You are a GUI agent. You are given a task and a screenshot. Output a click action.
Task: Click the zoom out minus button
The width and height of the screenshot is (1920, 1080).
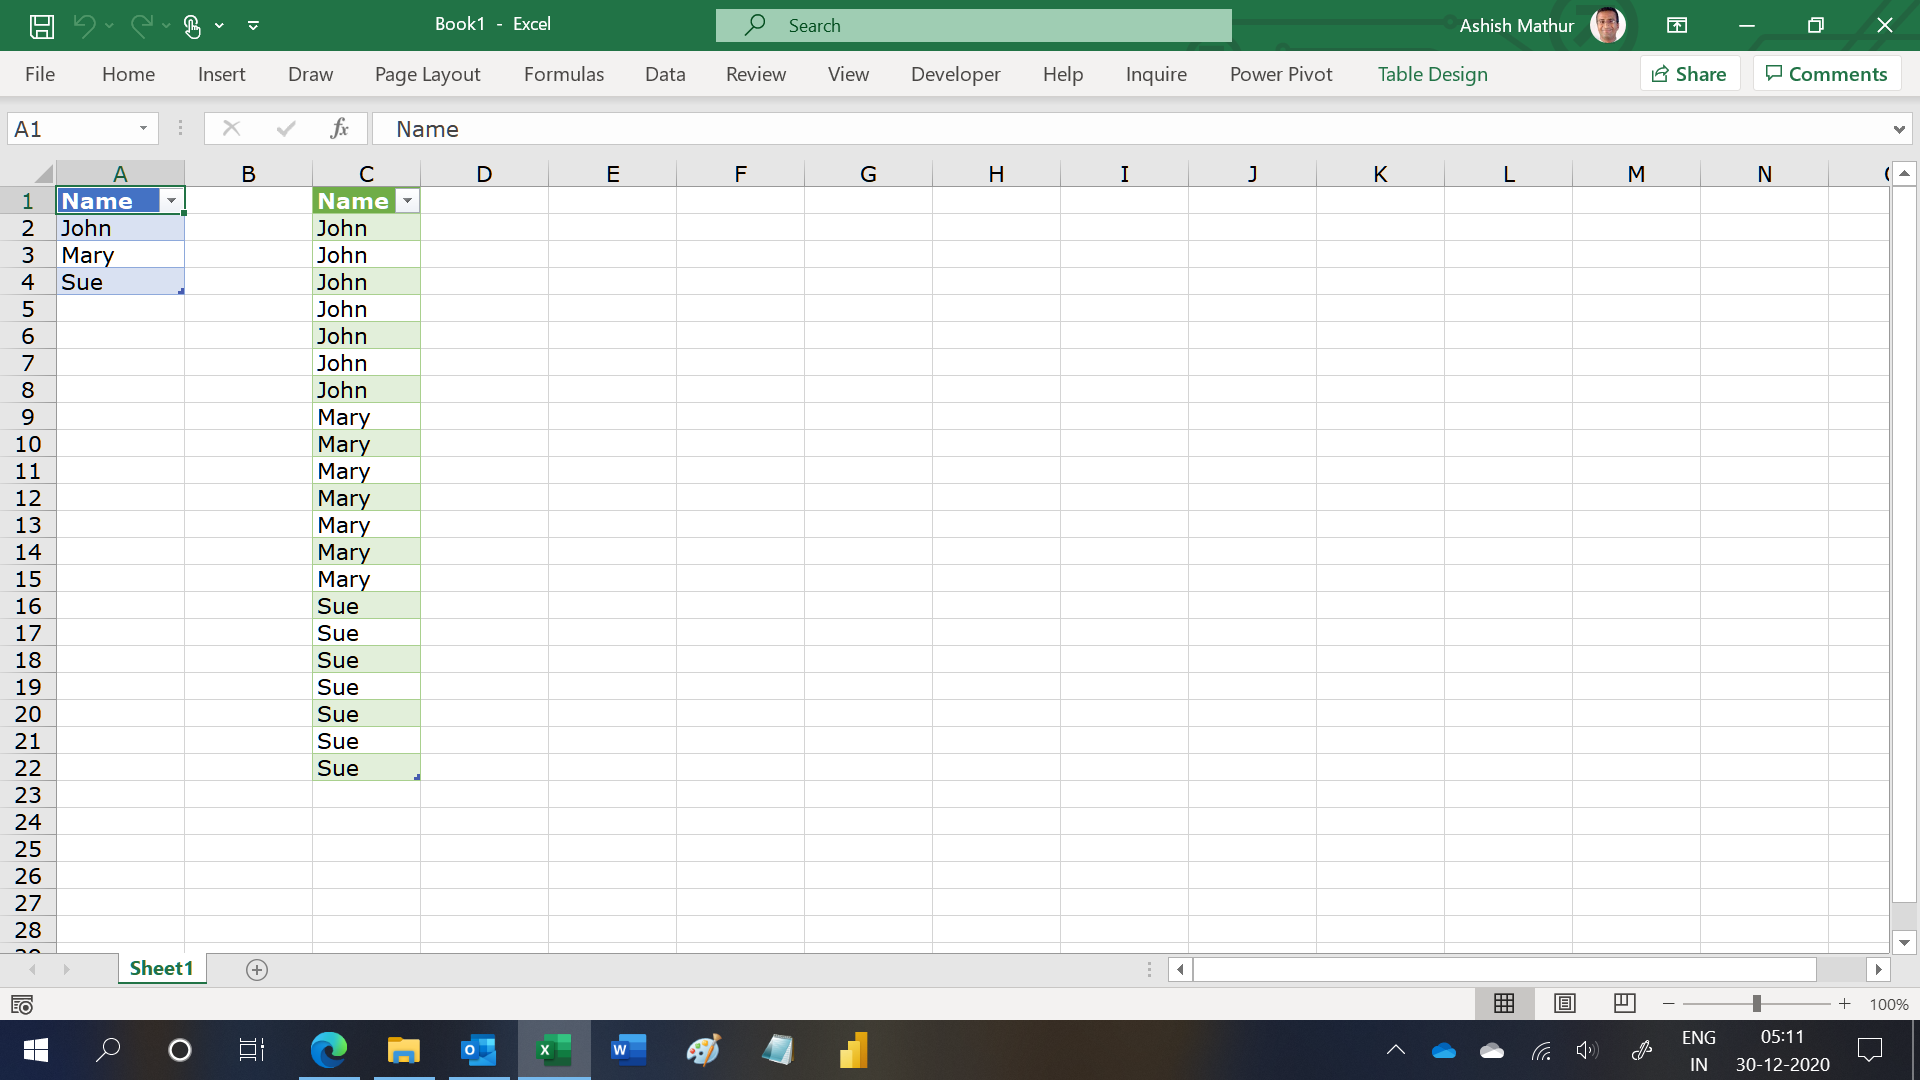point(1669,1003)
